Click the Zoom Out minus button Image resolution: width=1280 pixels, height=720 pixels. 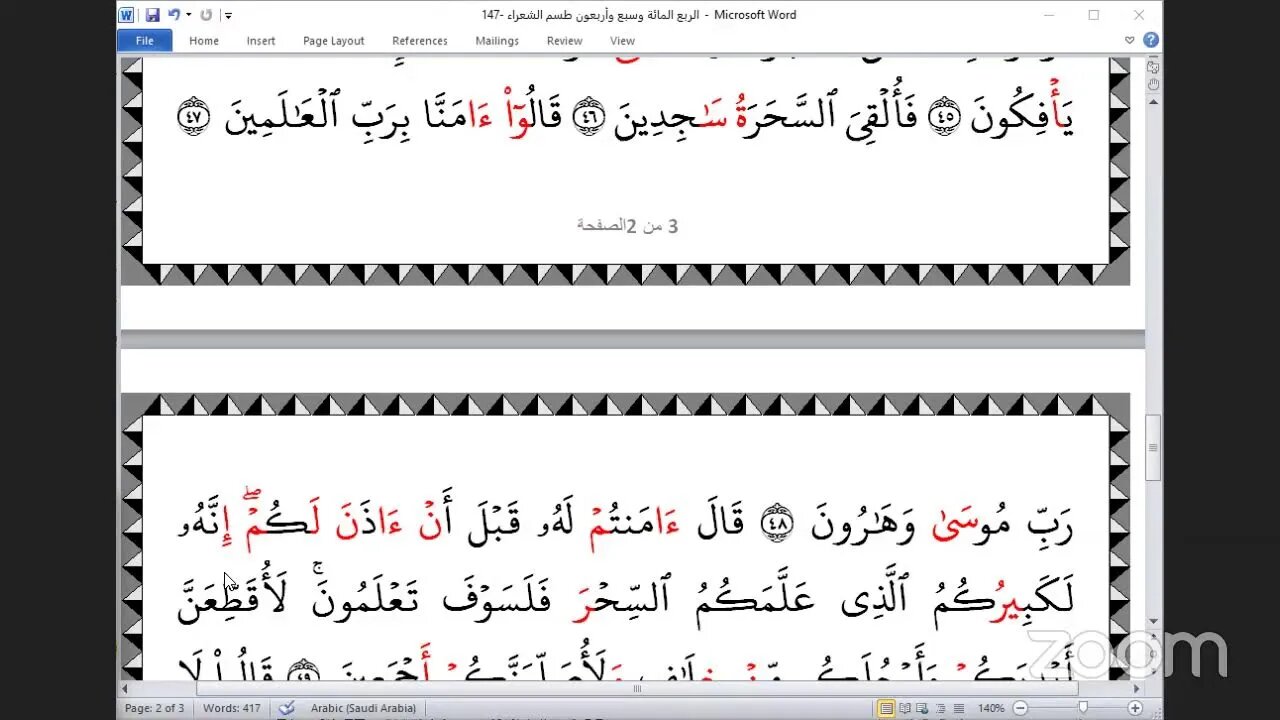coord(1019,708)
